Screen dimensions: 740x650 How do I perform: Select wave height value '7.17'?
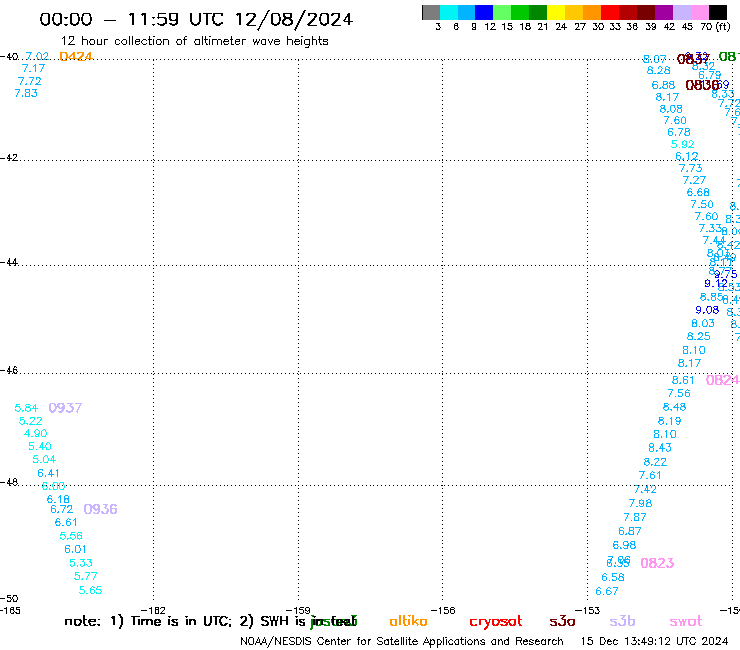pos(33,68)
